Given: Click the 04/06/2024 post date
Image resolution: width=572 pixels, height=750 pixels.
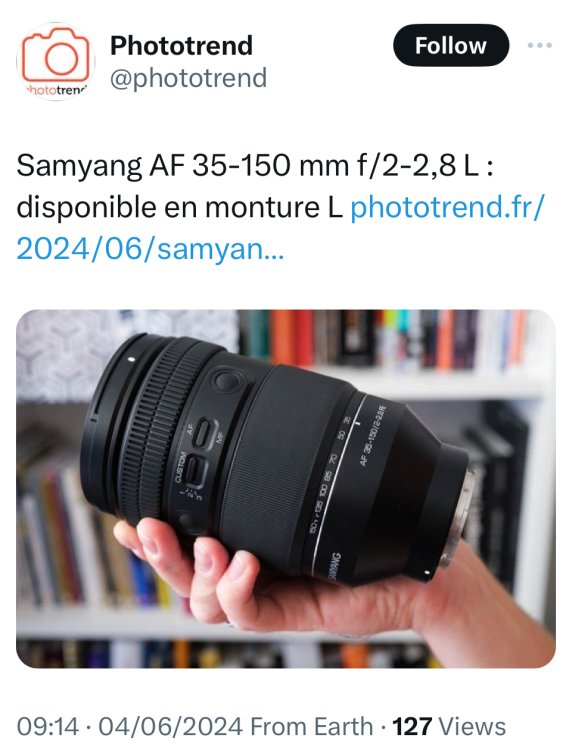Looking at the screenshot, I should (x=170, y=726).
